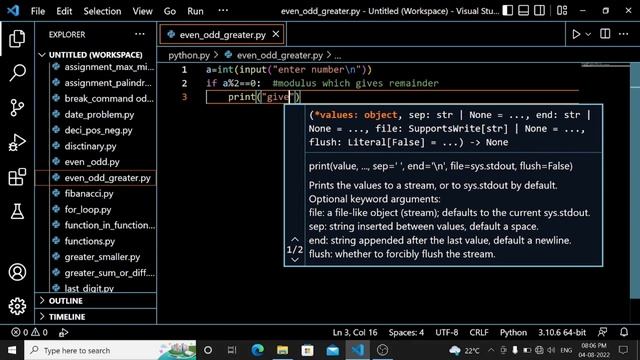Toggle the bottom panel layout

523,11
